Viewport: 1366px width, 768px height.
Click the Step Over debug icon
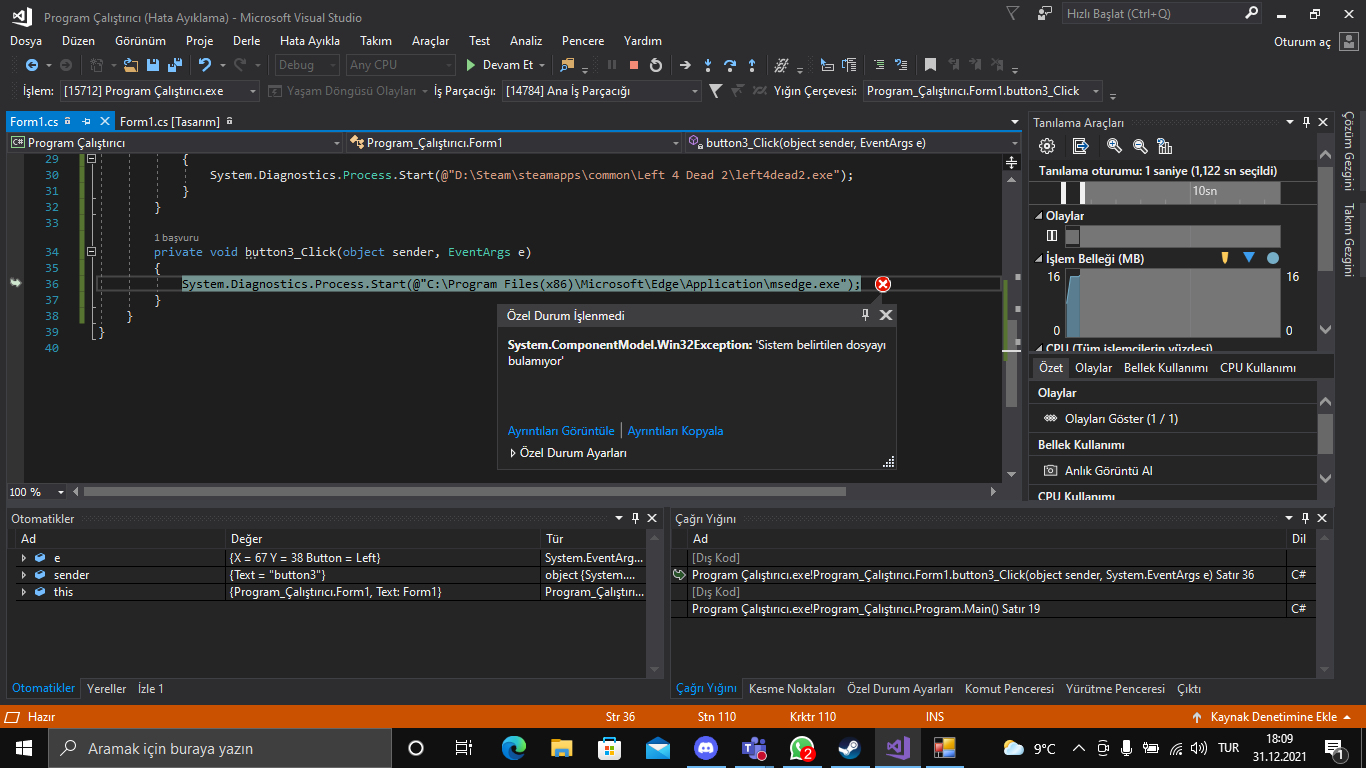(x=730, y=65)
